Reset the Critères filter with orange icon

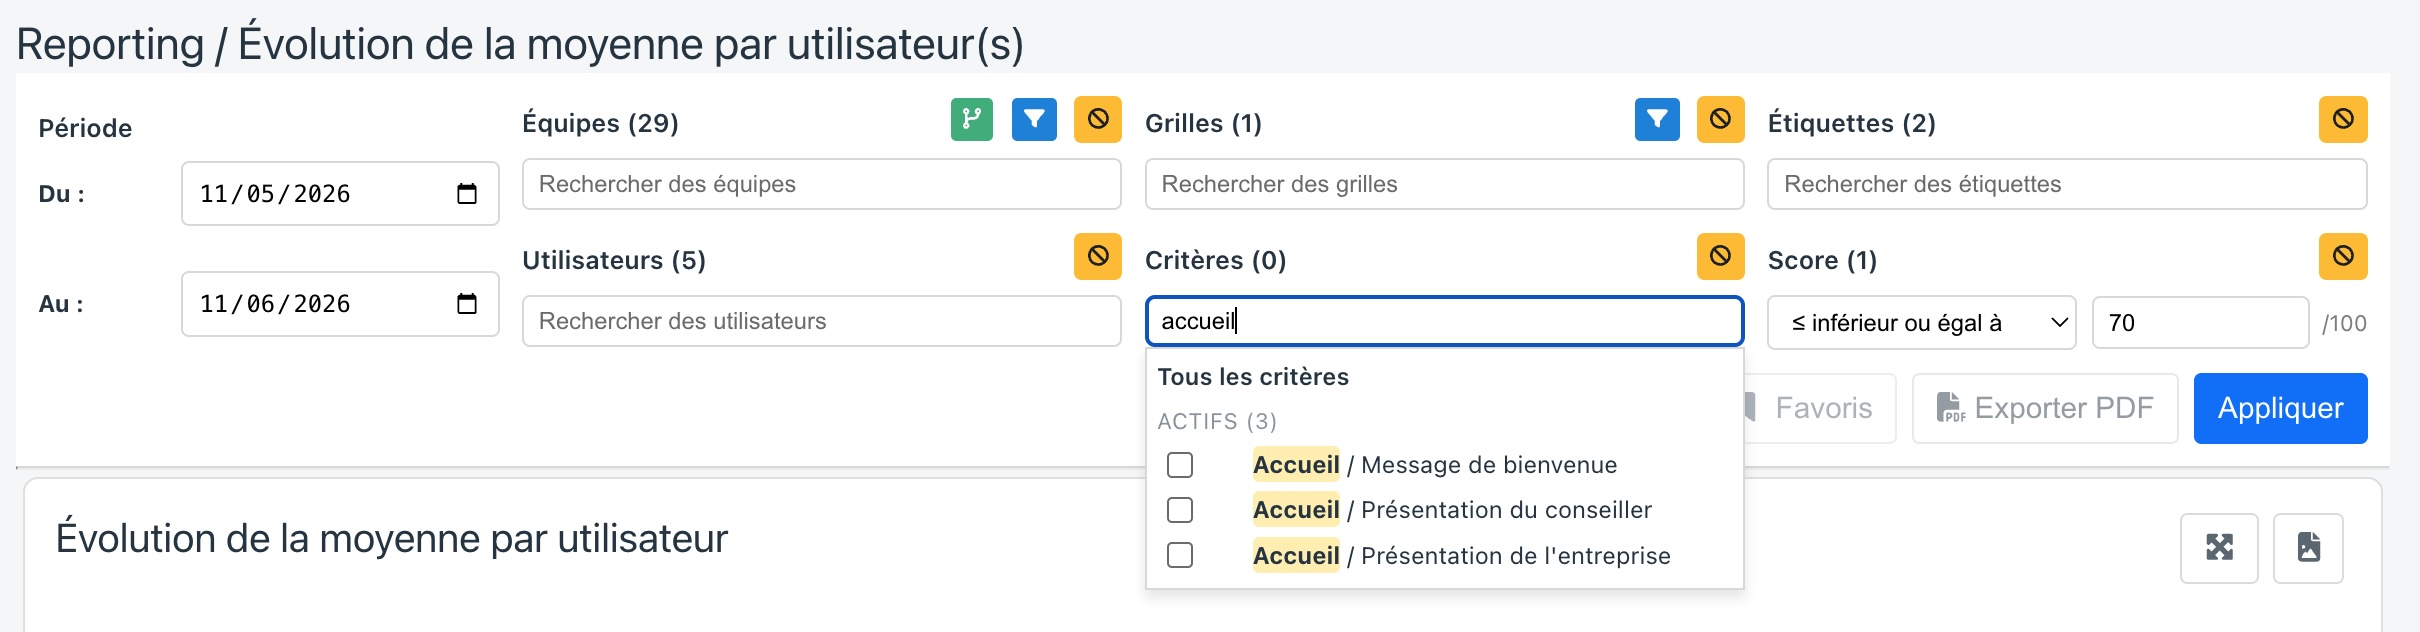tap(1721, 257)
